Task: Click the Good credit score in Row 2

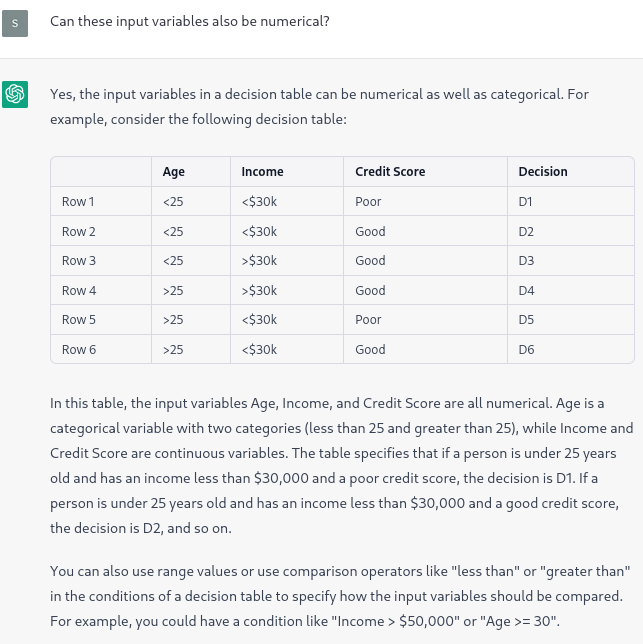Action: coord(425,231)
